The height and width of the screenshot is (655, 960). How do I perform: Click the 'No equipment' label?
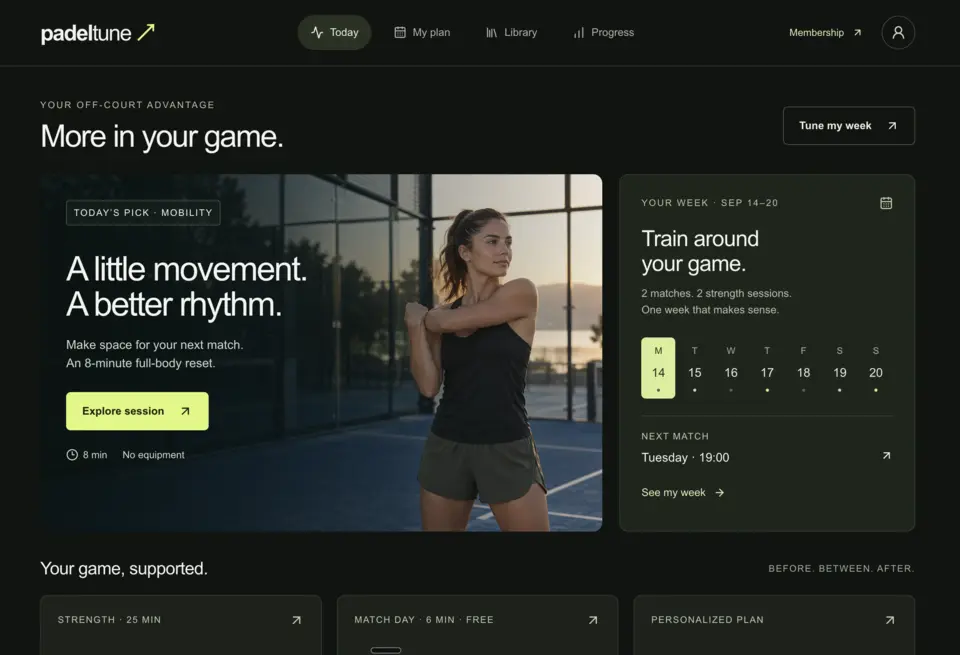pyautogui.click(x=153, y=455)
